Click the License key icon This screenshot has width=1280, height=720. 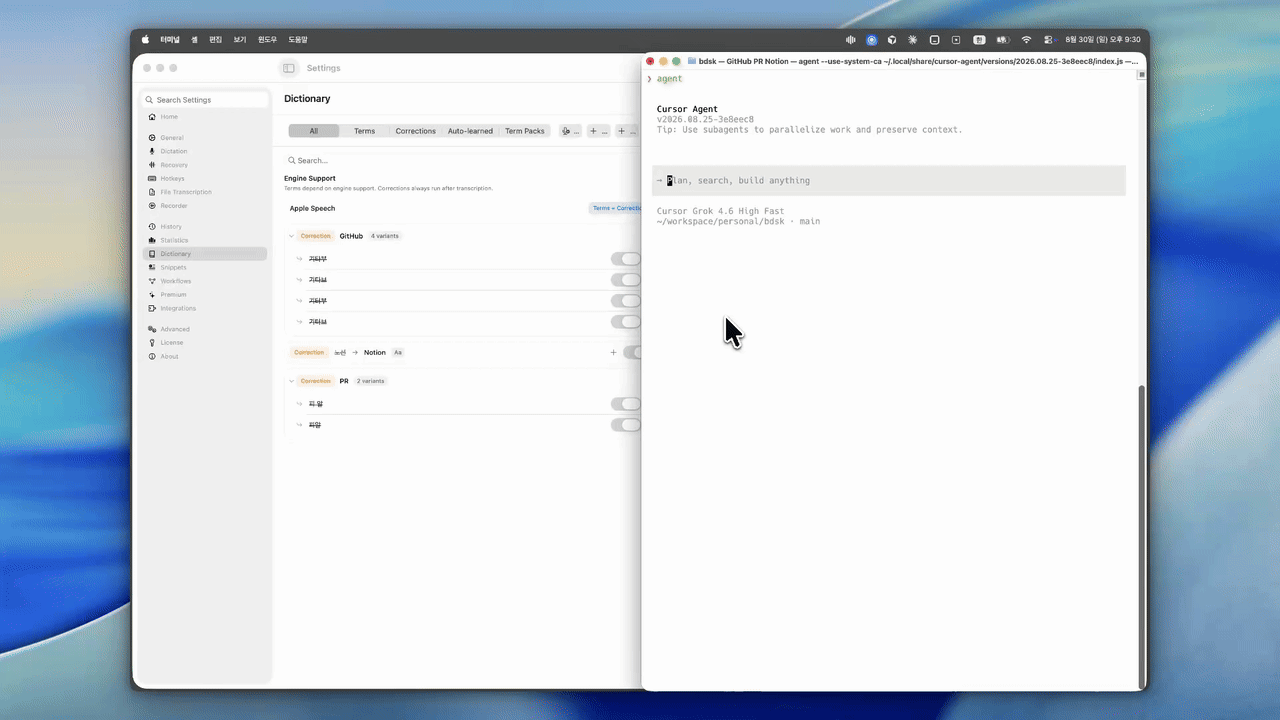click(152, 343)
